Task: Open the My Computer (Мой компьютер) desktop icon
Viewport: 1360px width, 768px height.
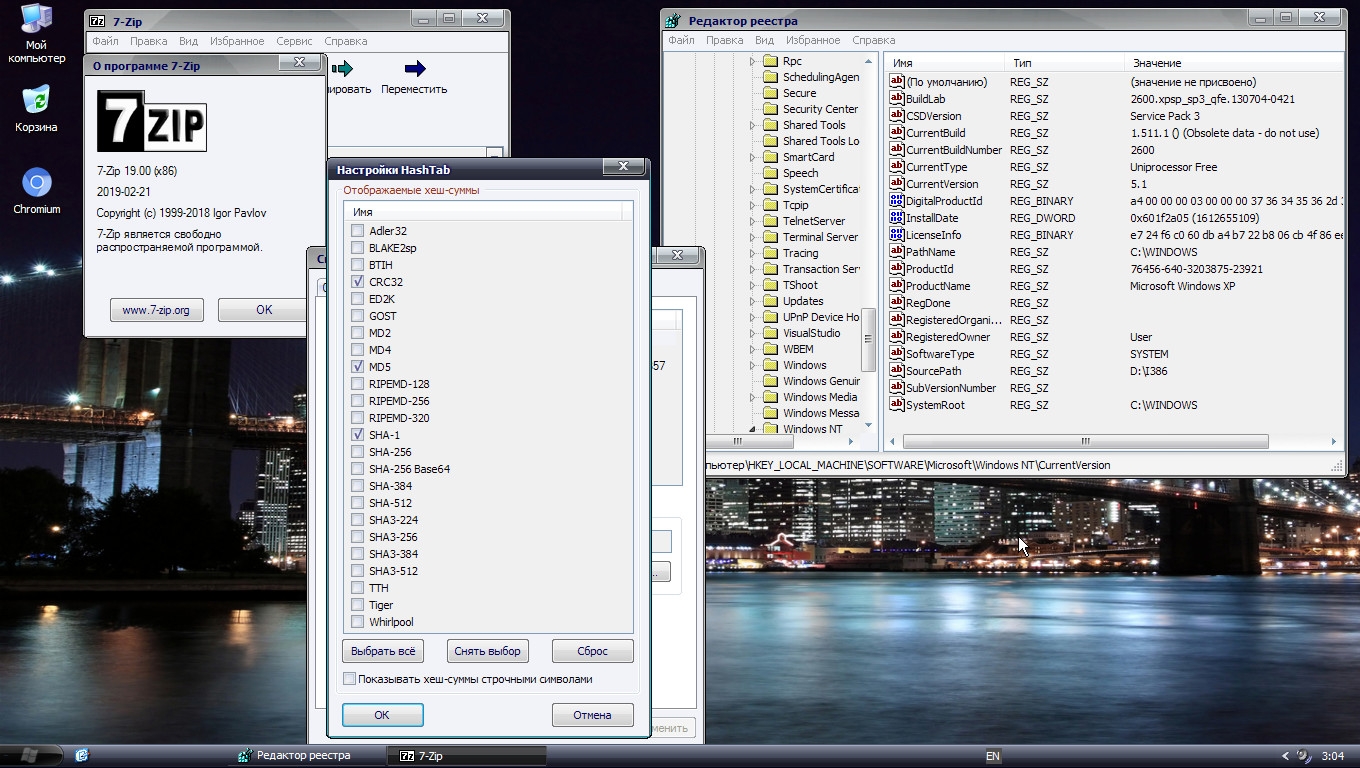Action: (x=36, y=20)
